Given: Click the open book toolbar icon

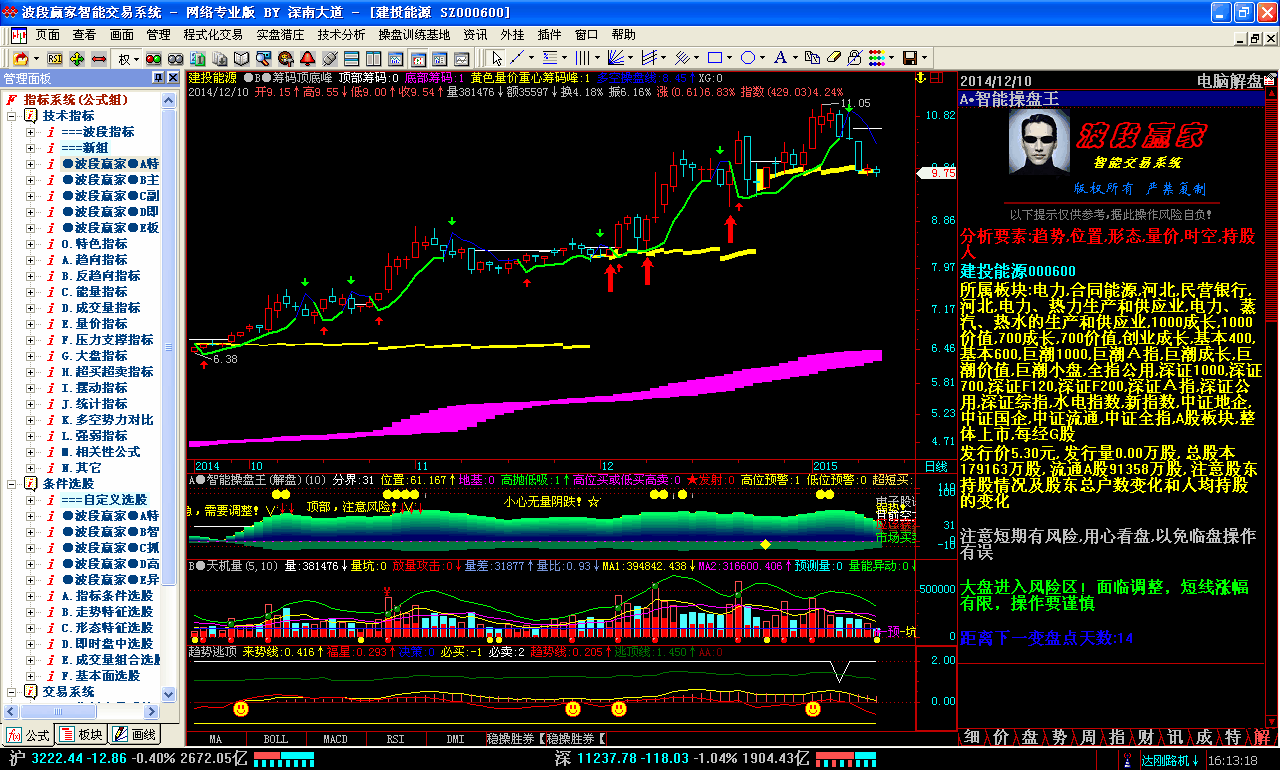Looking at the screenshot, I should pos(241,58).
